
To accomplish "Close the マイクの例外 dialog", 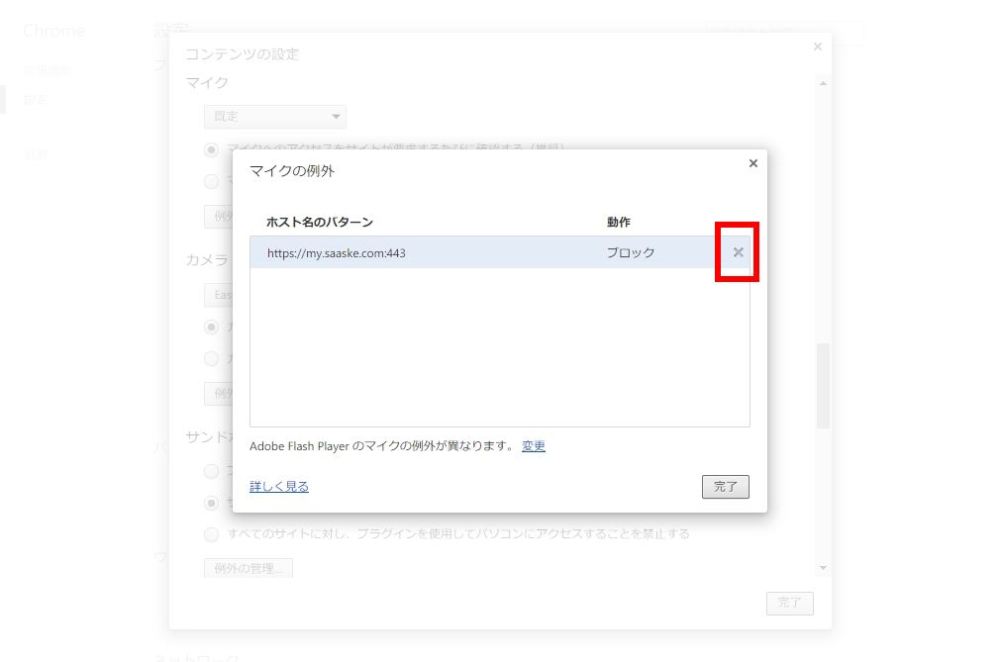I will [x=753, y=163].
